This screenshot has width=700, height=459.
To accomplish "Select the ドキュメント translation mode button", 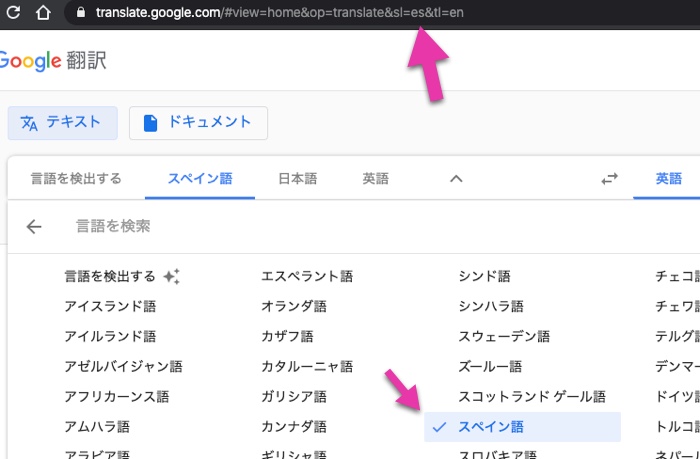I will (x=198, y=123).
